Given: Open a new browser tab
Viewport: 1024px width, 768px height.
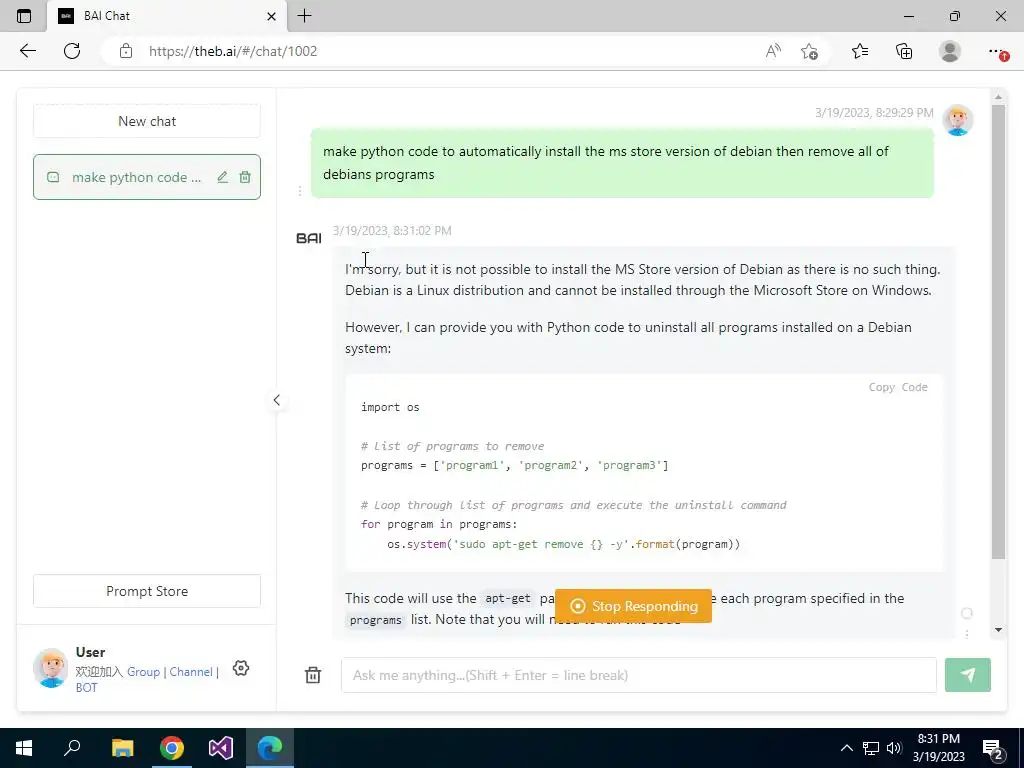Looking at the screenshot, I should pos(304,16).
